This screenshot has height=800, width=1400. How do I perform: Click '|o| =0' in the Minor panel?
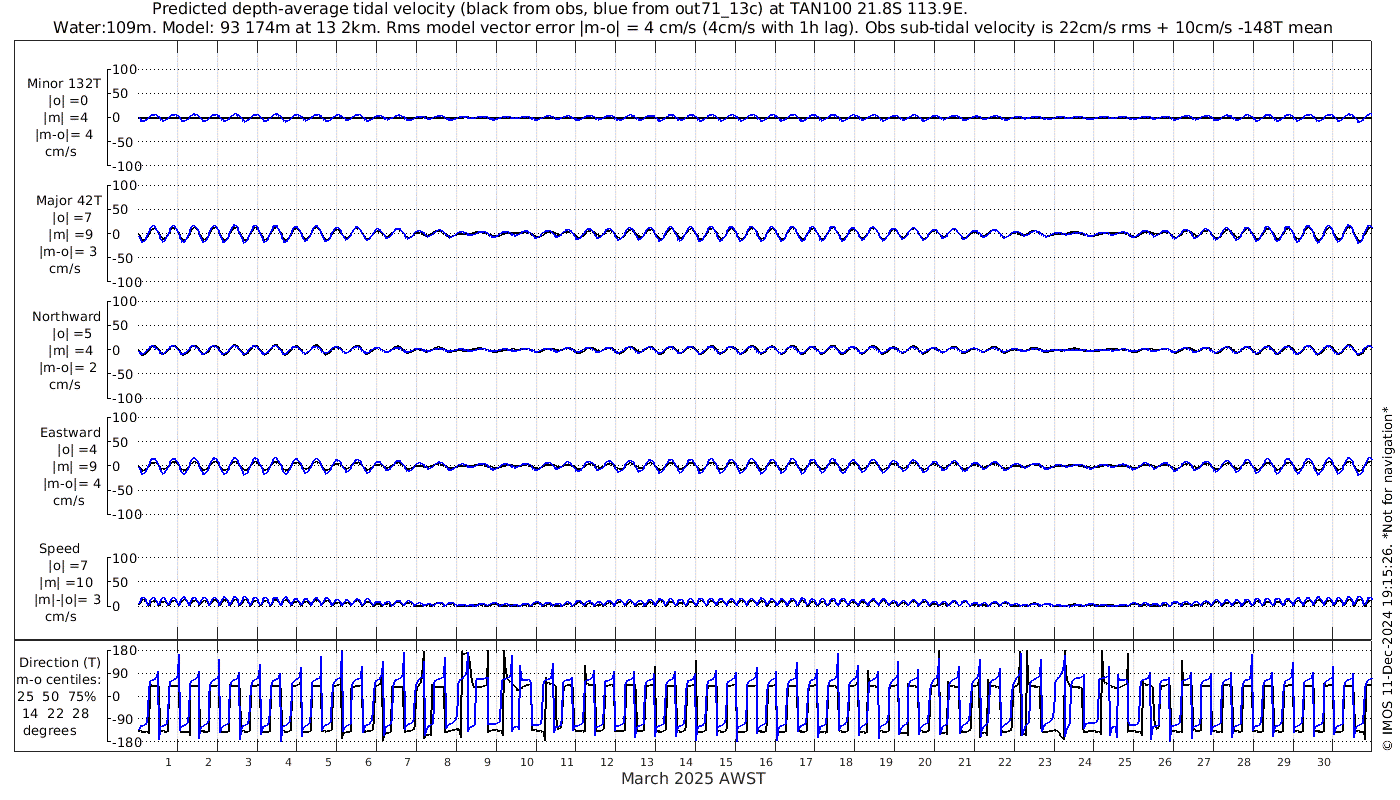click(x=68, y=101)
